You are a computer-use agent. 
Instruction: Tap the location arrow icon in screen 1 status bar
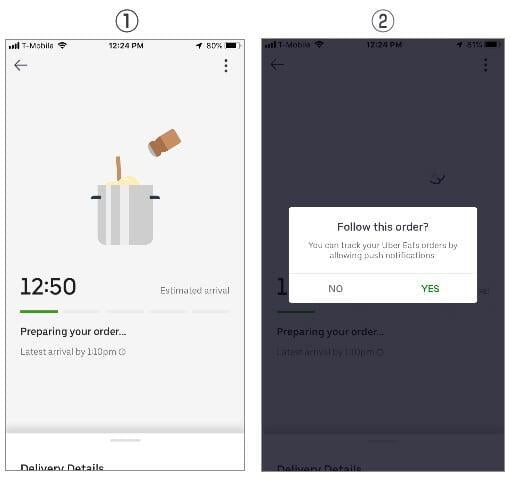(x=199, y=46)
